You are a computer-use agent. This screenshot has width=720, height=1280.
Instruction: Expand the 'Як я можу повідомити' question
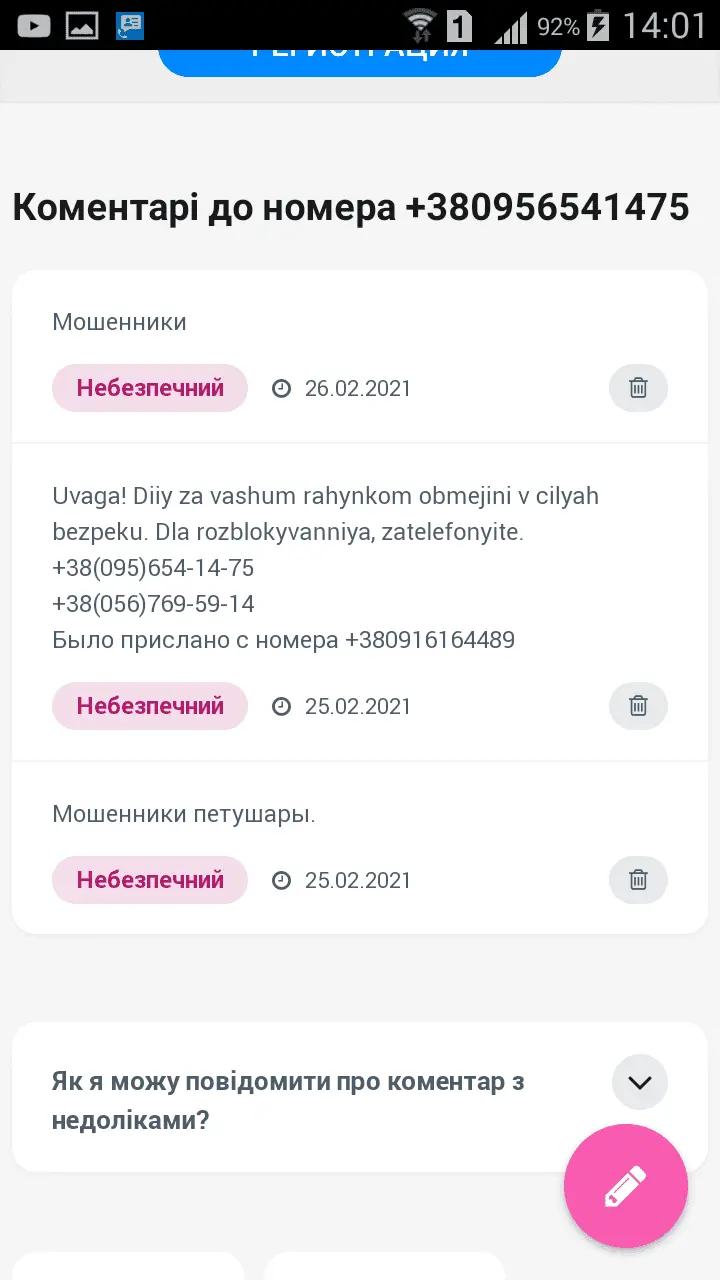point(640,1082)
